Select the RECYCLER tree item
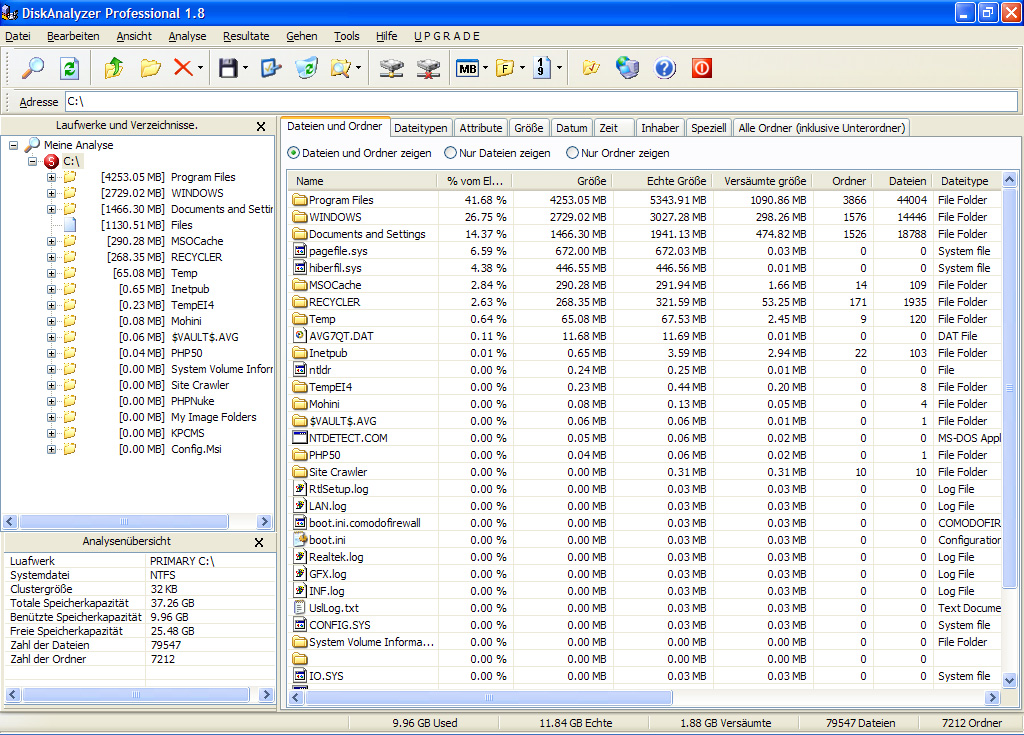 click(x=196, y=257)
